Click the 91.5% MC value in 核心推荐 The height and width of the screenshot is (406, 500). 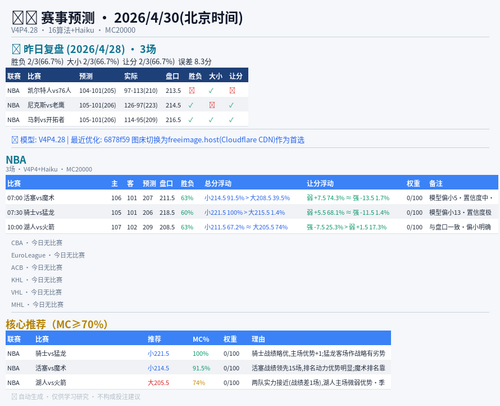pos(201,368)
